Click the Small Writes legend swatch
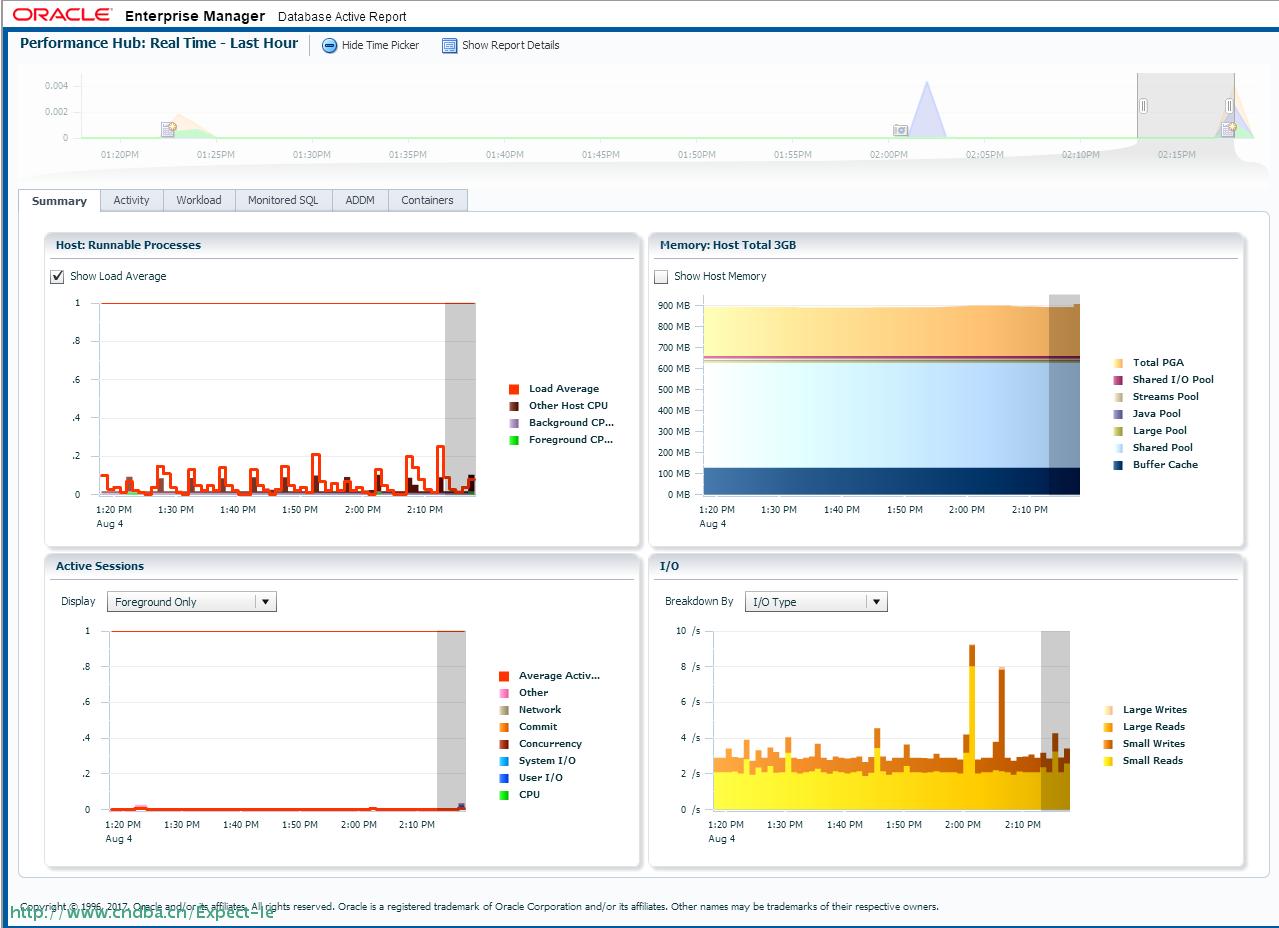Image resolution: width=1279 pixels, height=928 pixels. pyautogui.click(x=1108, y=744)
